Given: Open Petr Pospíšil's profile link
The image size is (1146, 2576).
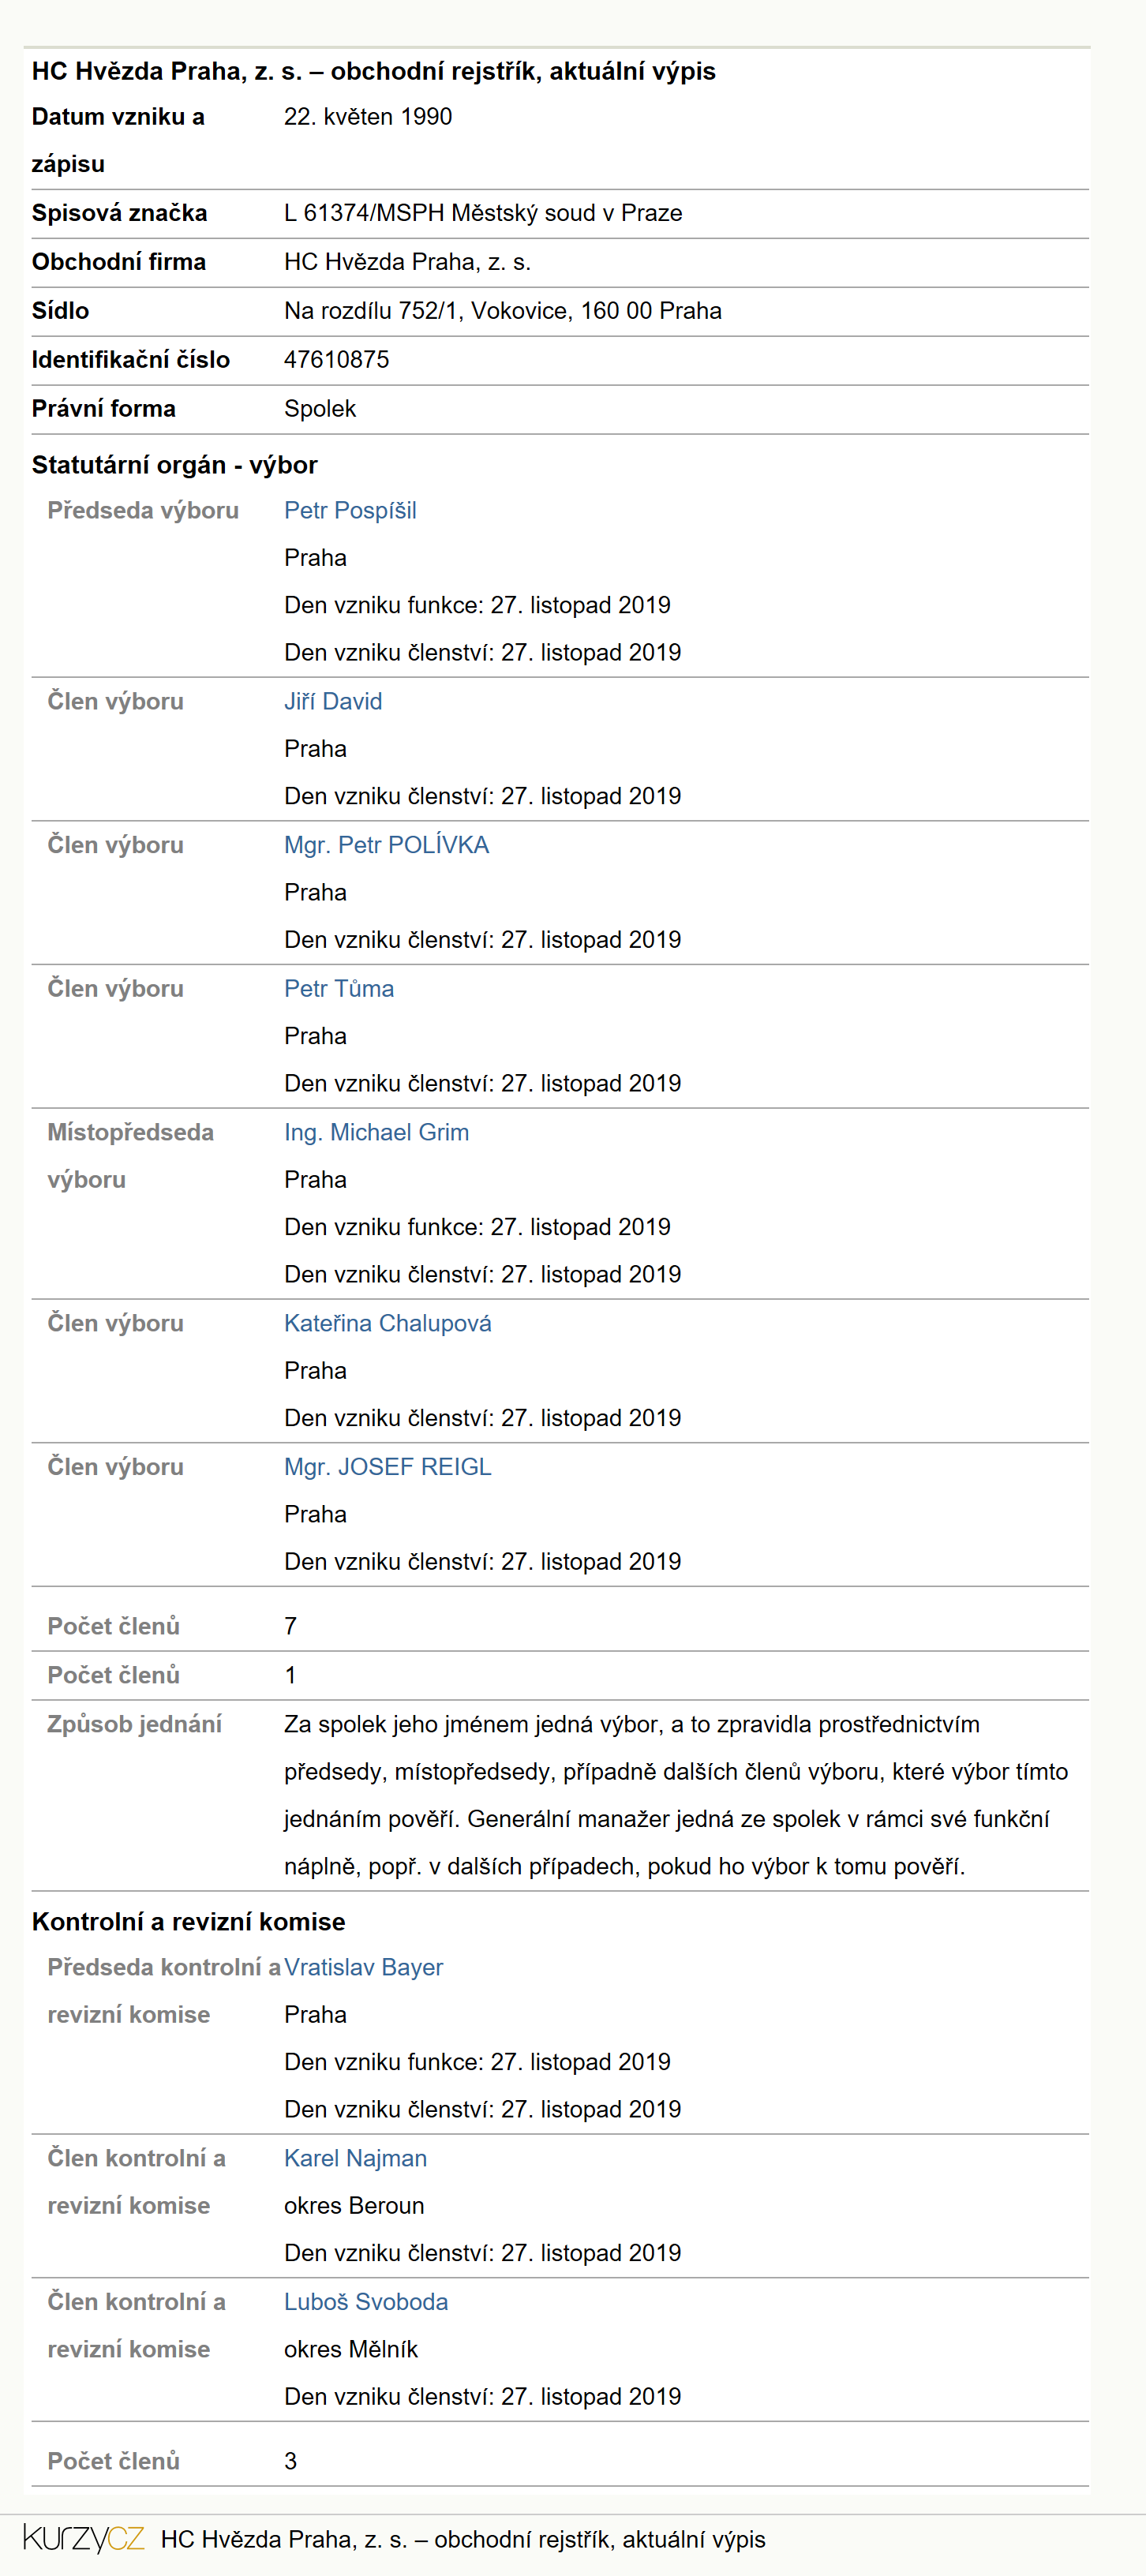Looking at the screenshot, I should click(x=350, y=510).
